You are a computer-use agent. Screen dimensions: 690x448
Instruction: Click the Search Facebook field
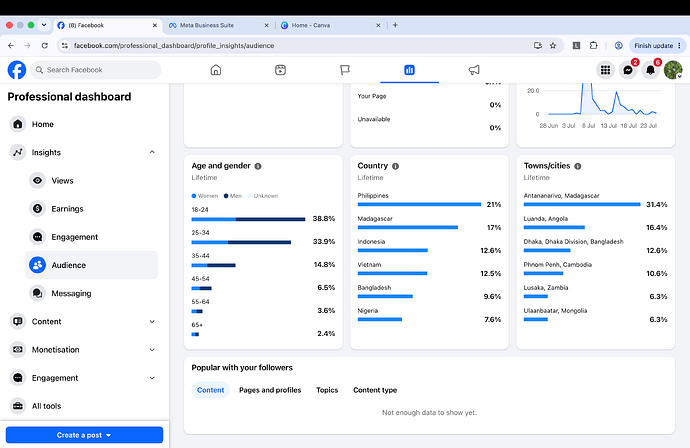[96, 70]
